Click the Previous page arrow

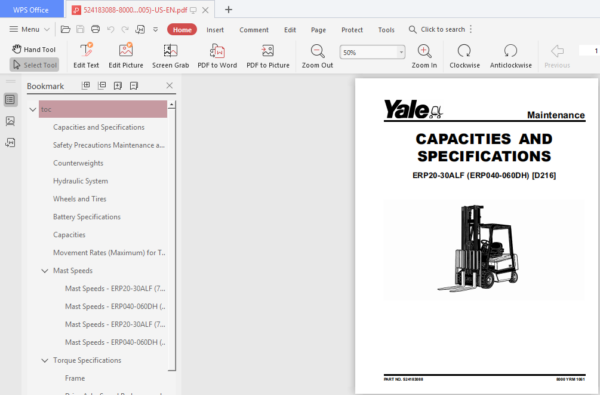click(x=557, y=56)
